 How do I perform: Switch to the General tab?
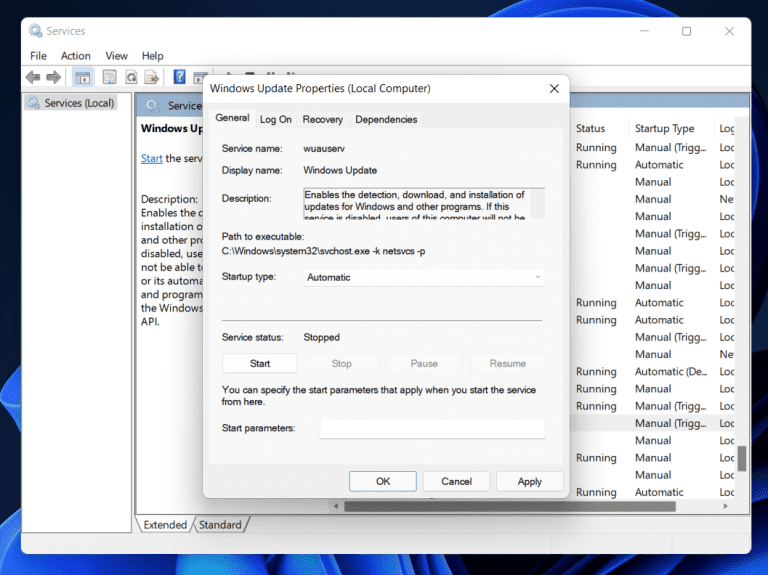(x=232, y=118)
